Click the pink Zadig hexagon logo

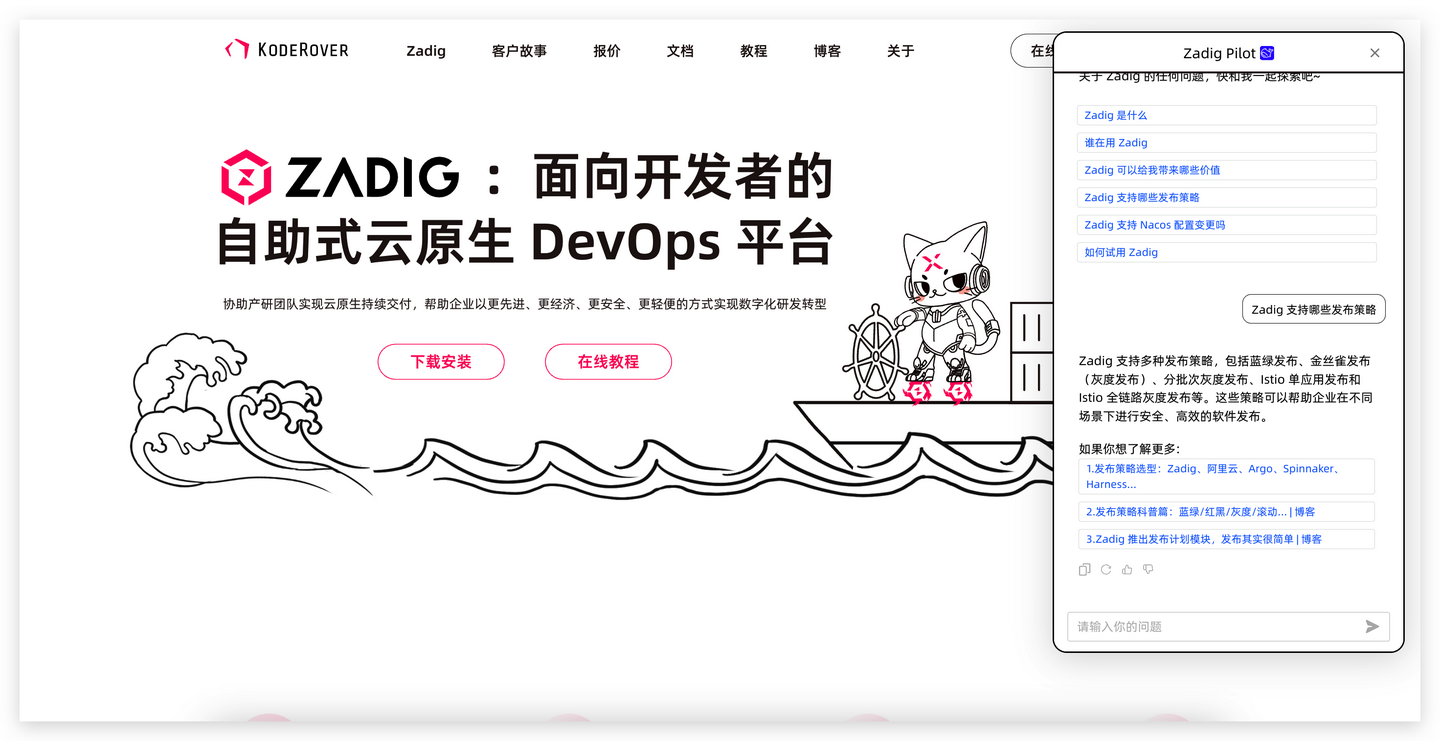pos(243,173)
